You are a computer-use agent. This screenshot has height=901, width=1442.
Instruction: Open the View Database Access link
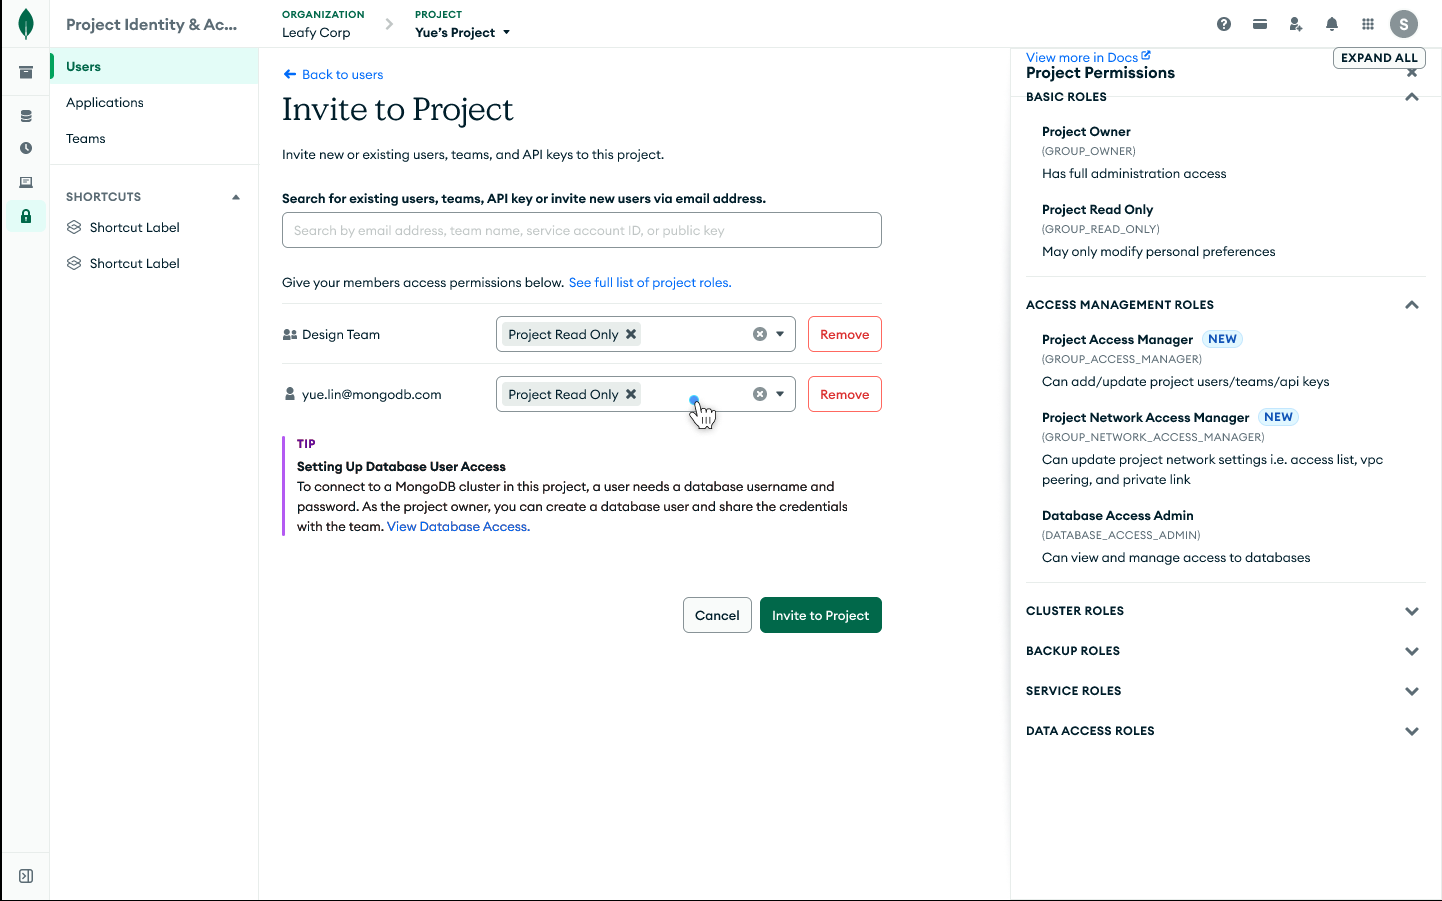[458, 526]
